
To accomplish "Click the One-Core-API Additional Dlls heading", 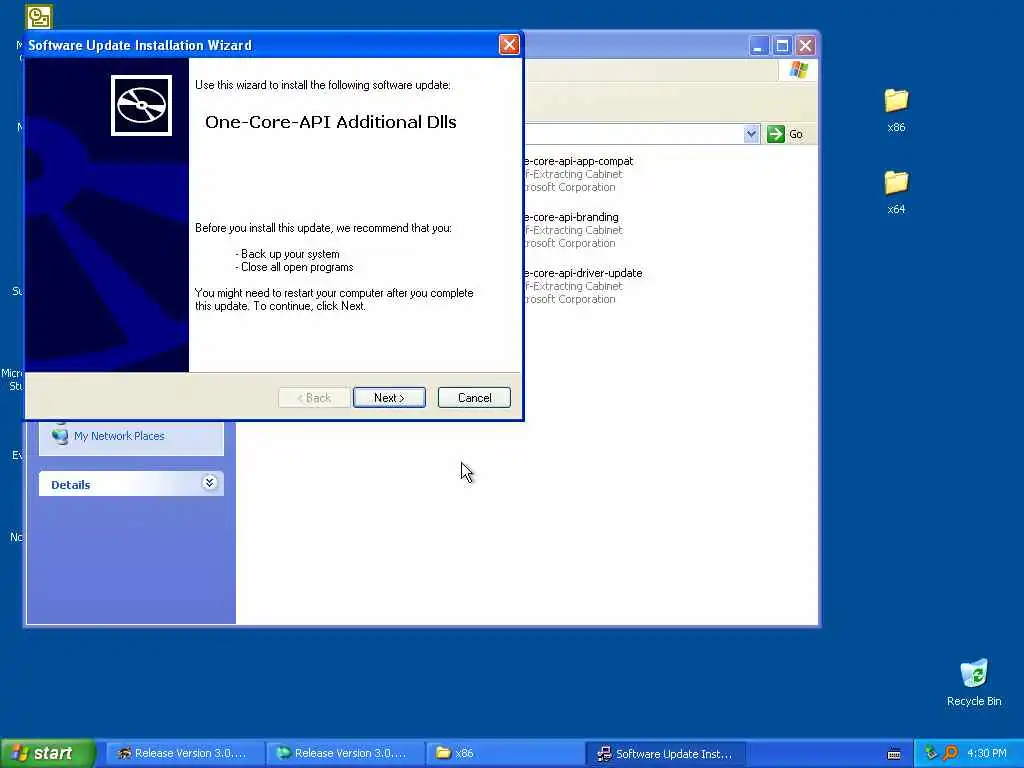I will coord(330,122).
